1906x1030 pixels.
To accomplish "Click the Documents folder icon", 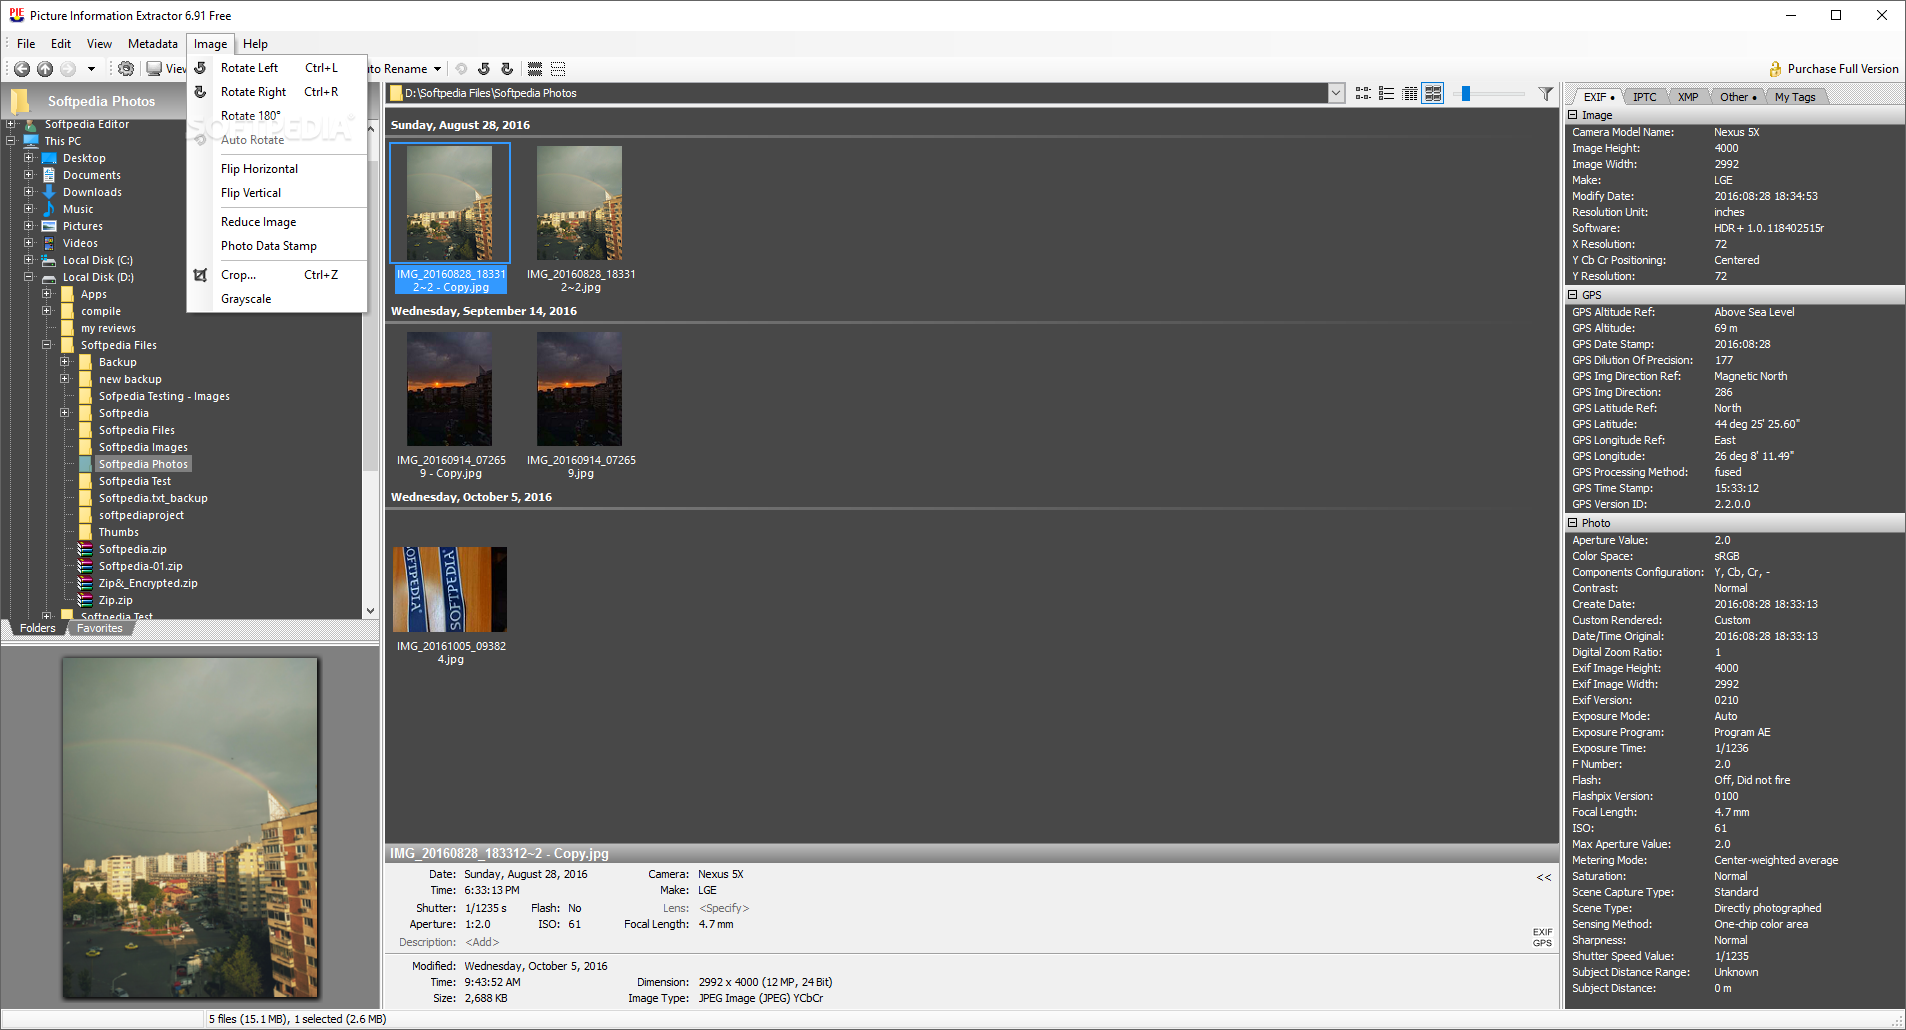I will (x=48, y=175).
